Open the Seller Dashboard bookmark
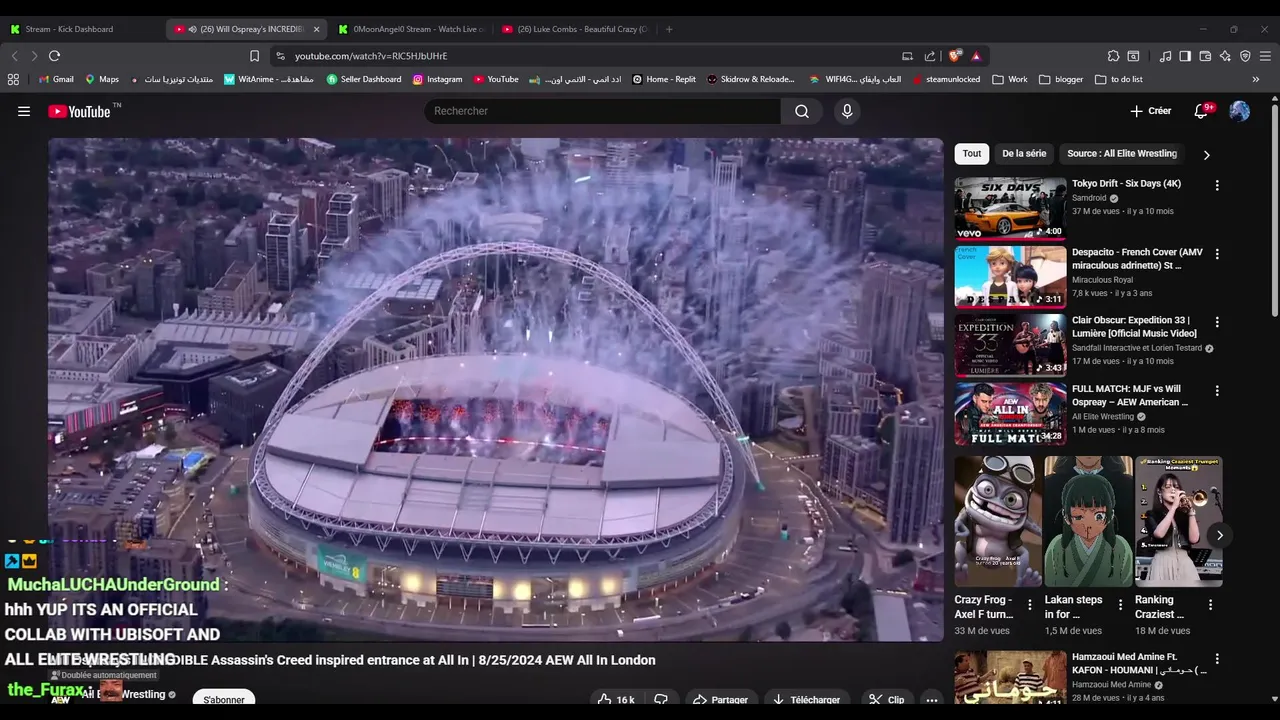The height and width of the screenshot is (720, 1280). point(364,79)
